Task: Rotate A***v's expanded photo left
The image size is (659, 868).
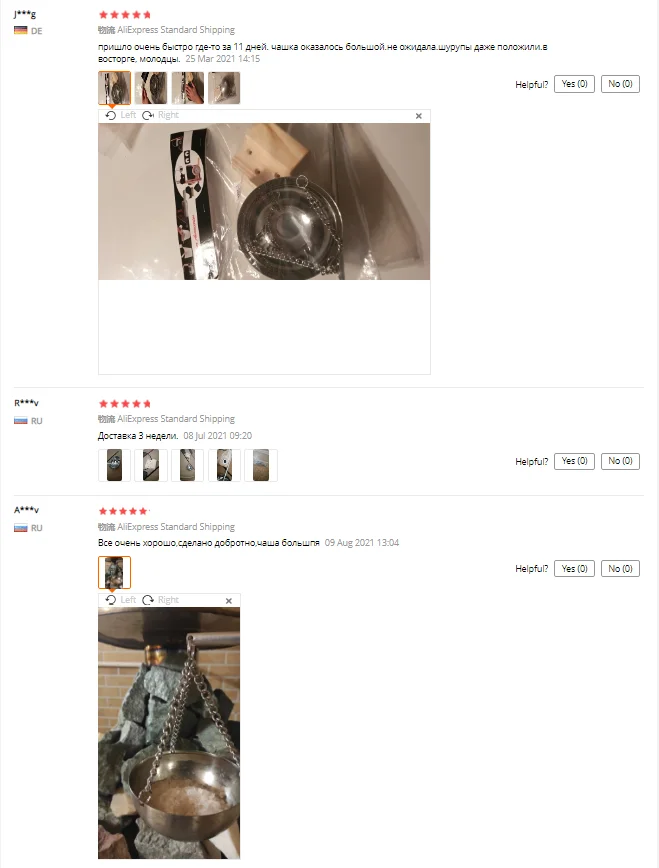Action: 120,600
